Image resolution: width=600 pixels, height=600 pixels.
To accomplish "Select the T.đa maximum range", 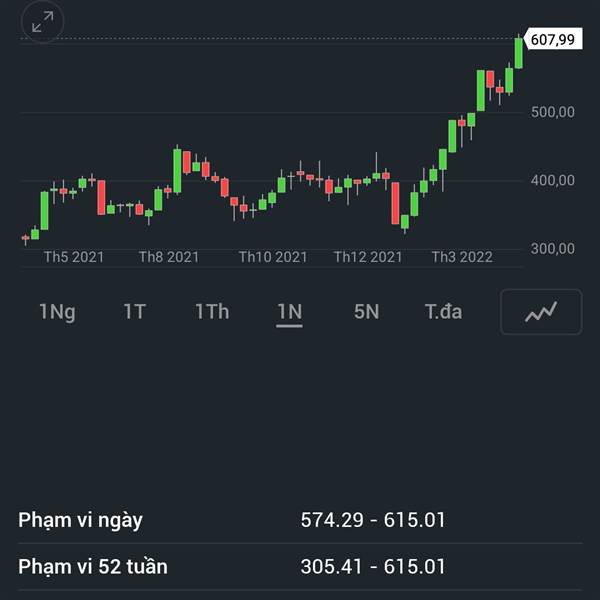I will click(443, 312).
